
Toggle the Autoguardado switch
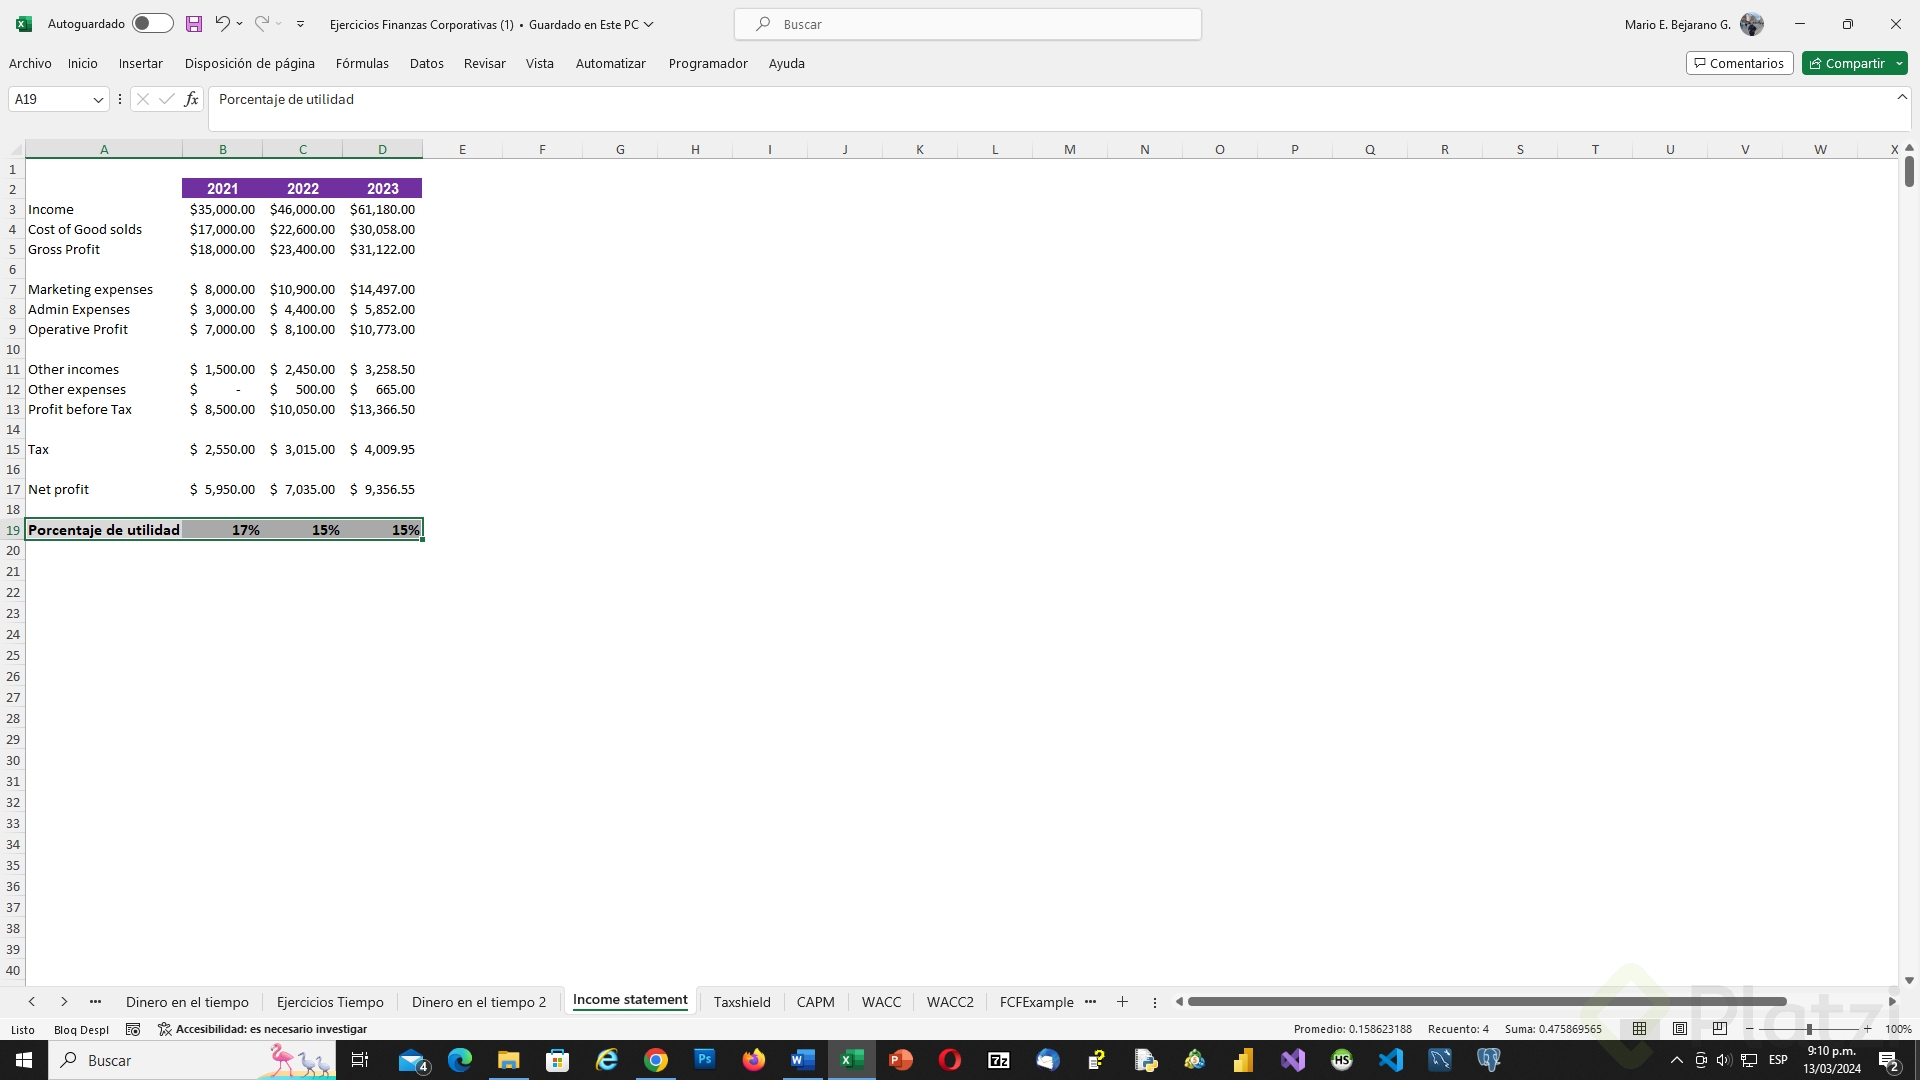pos(152,24)
